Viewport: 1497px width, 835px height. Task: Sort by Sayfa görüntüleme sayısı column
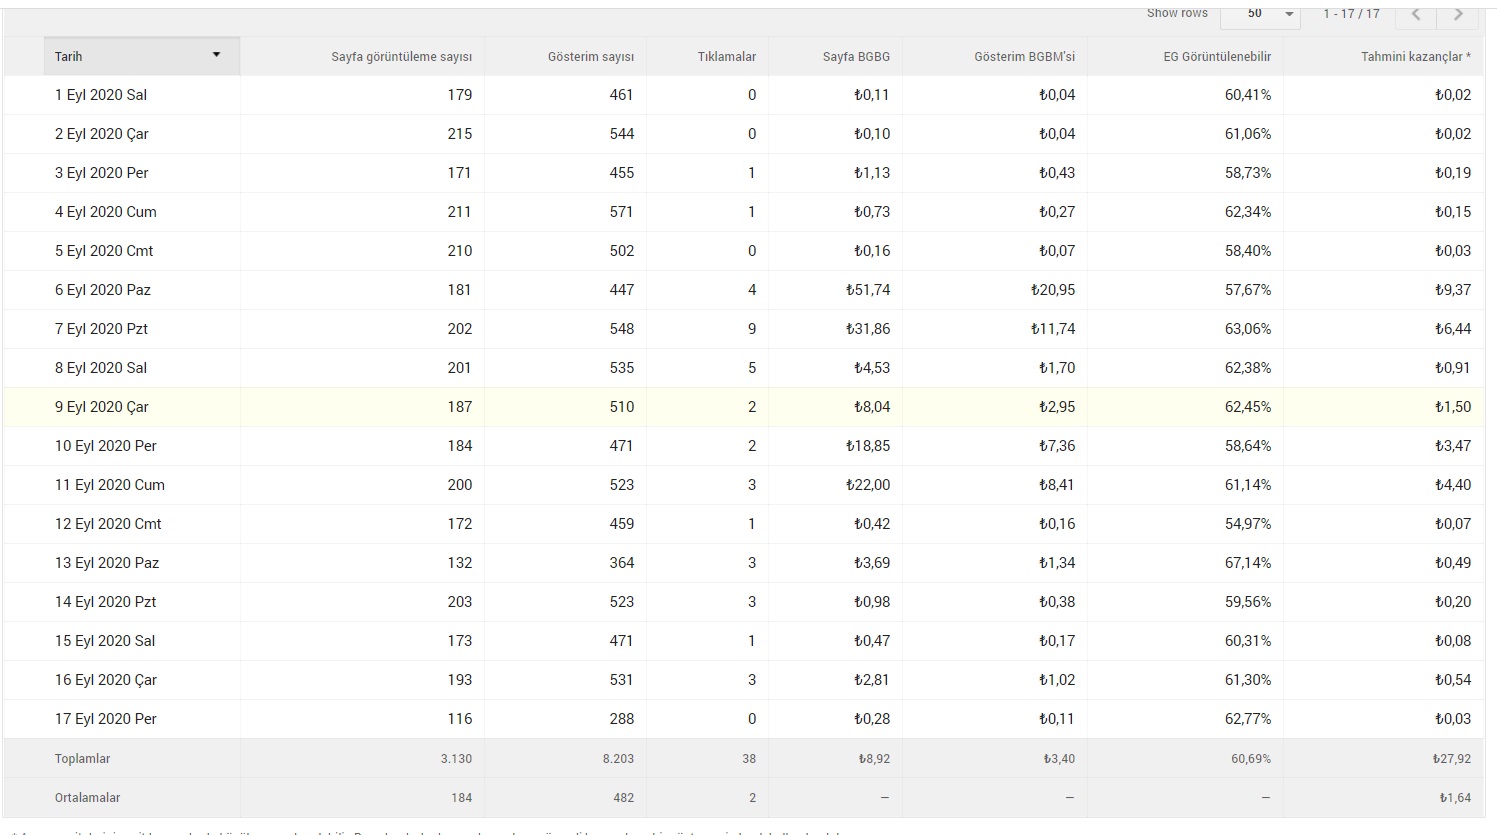[x=401, y=57]
